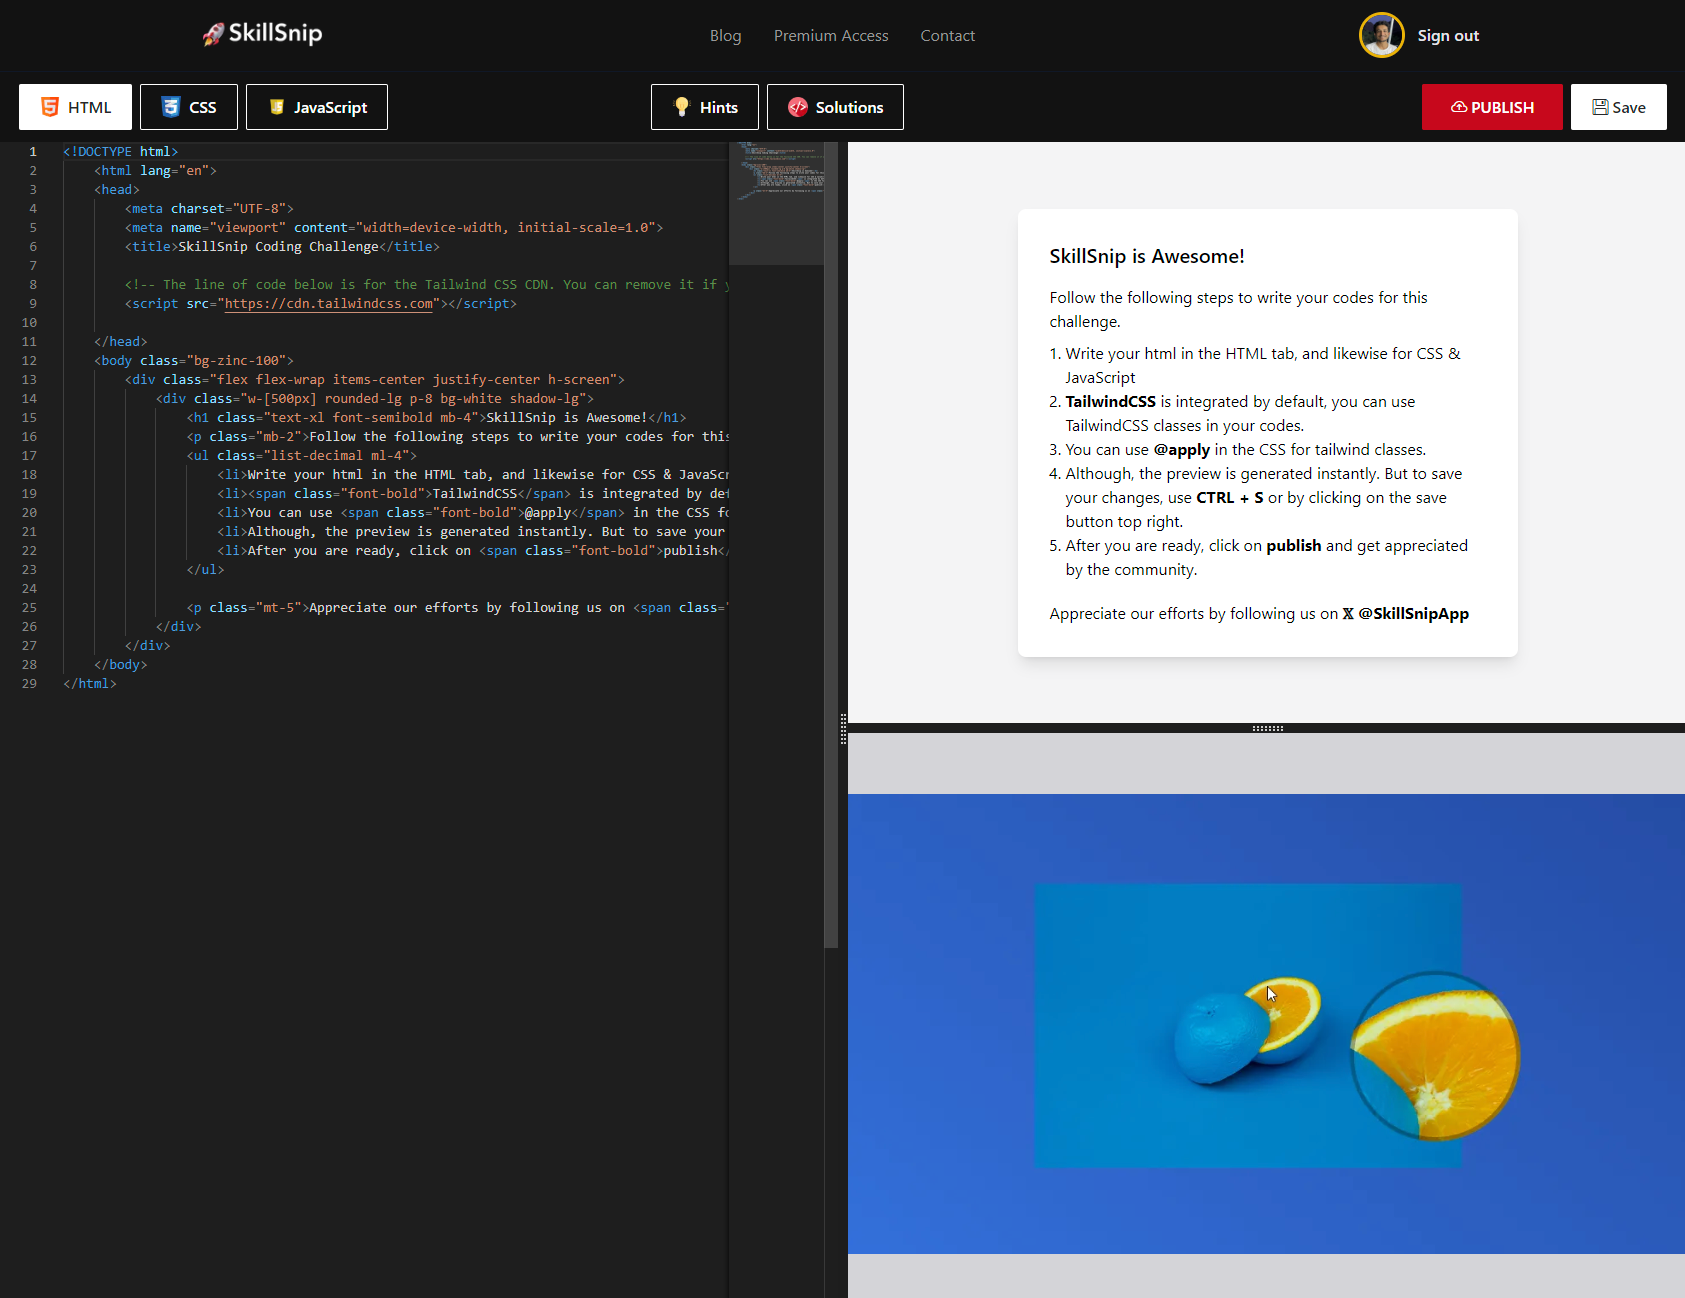
Task: Click the body class bg-zinc-100 line
Action: point(194,361)
